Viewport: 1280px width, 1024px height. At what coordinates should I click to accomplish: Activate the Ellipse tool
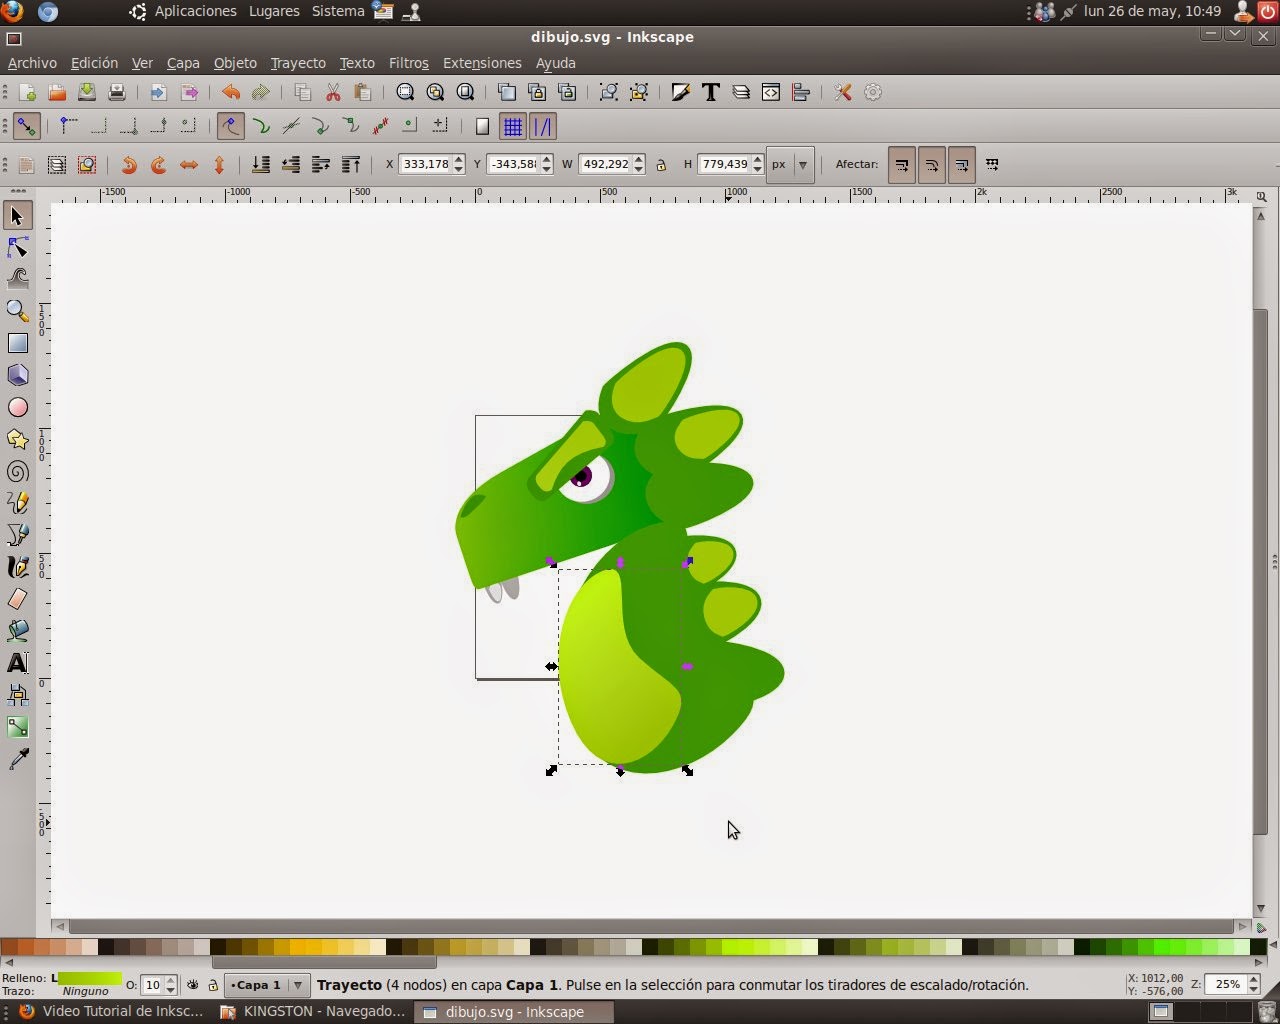(18, 407)
